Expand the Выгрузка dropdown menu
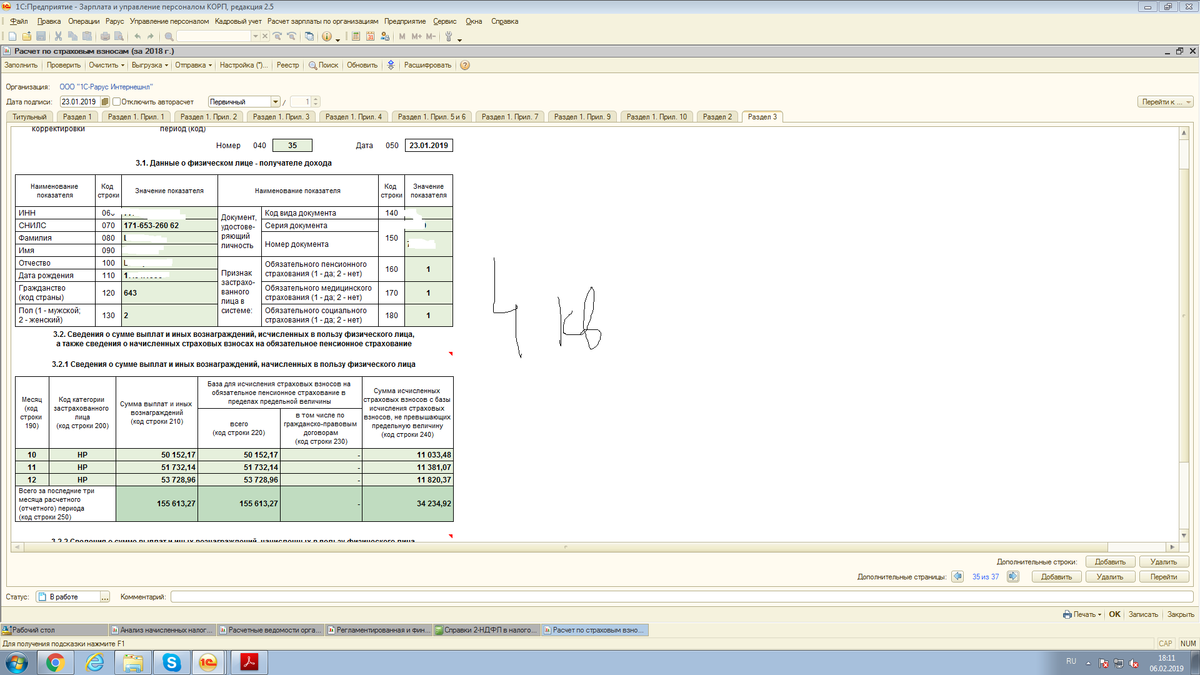This screenshot has height=675, width=1200. [150, 65]
